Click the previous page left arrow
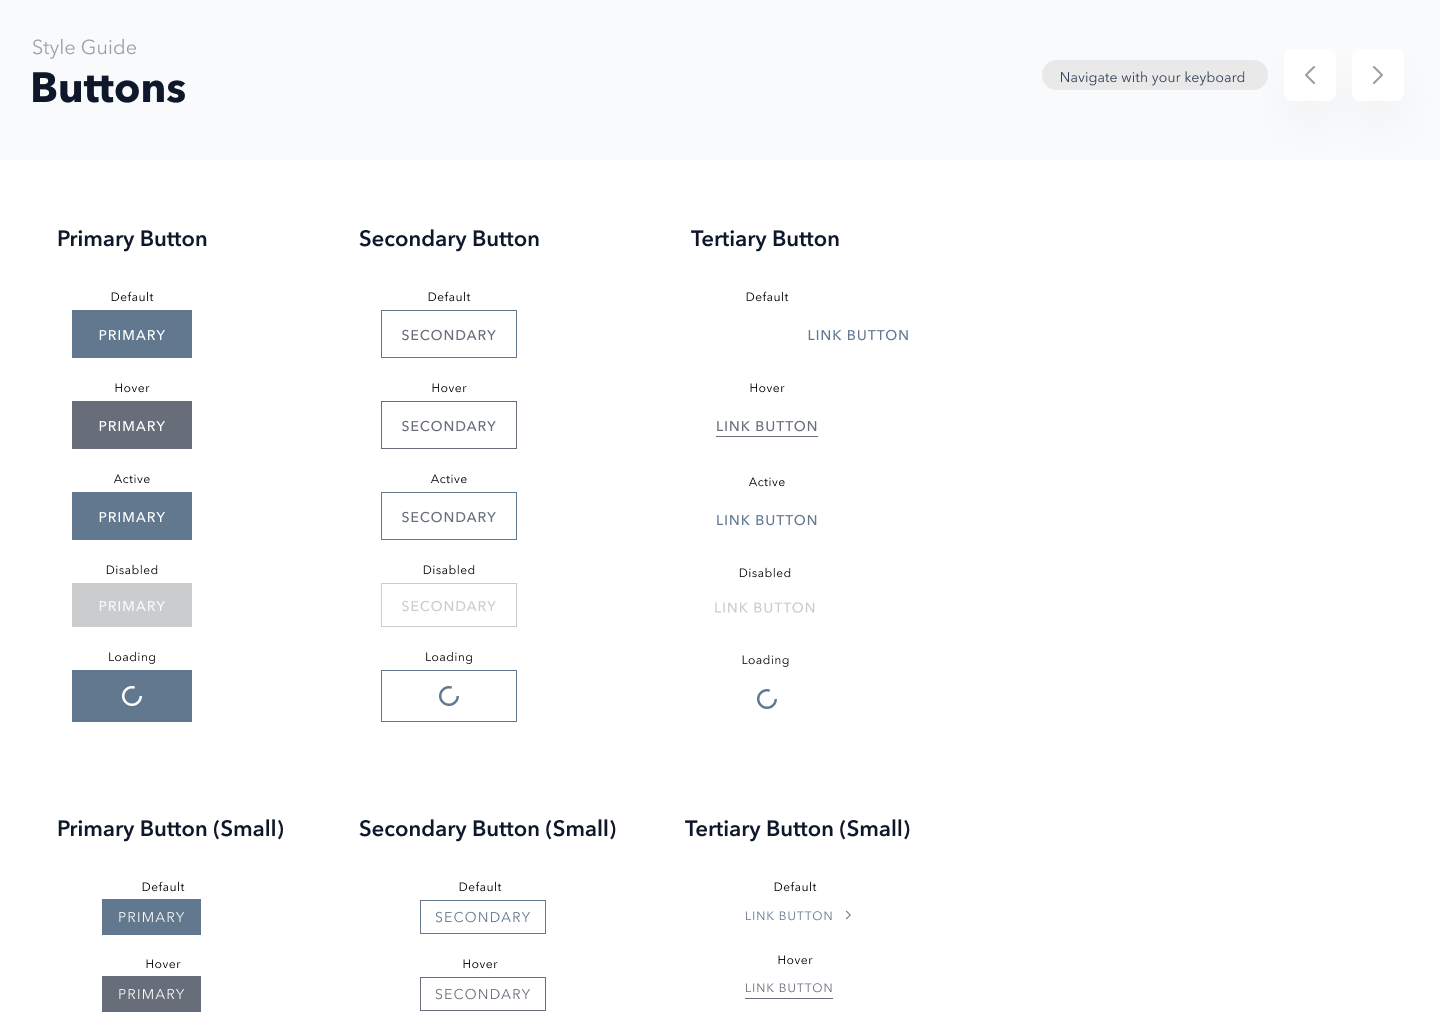Screen dimensions: 1440x1024 click(1309, 75)
